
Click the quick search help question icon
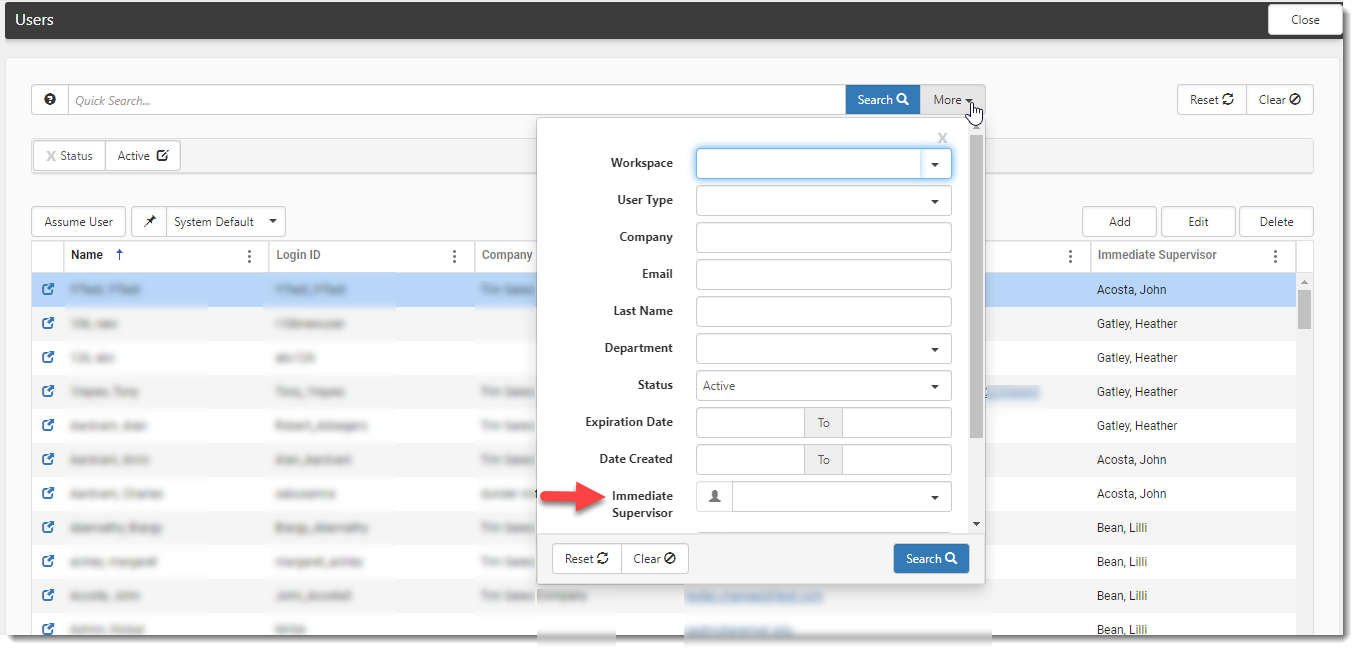50,100
